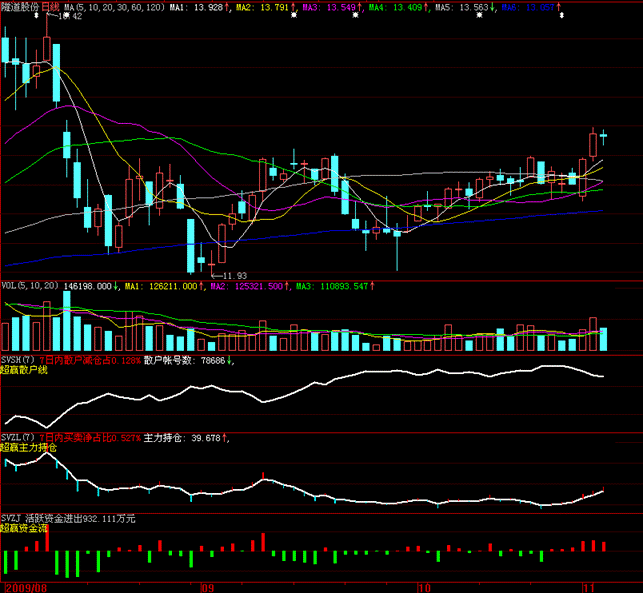Image resolution: width=643 pixels, height=593 pixels.
Task: Click the SVSH(7) indicator label
Action: [18, 360]
